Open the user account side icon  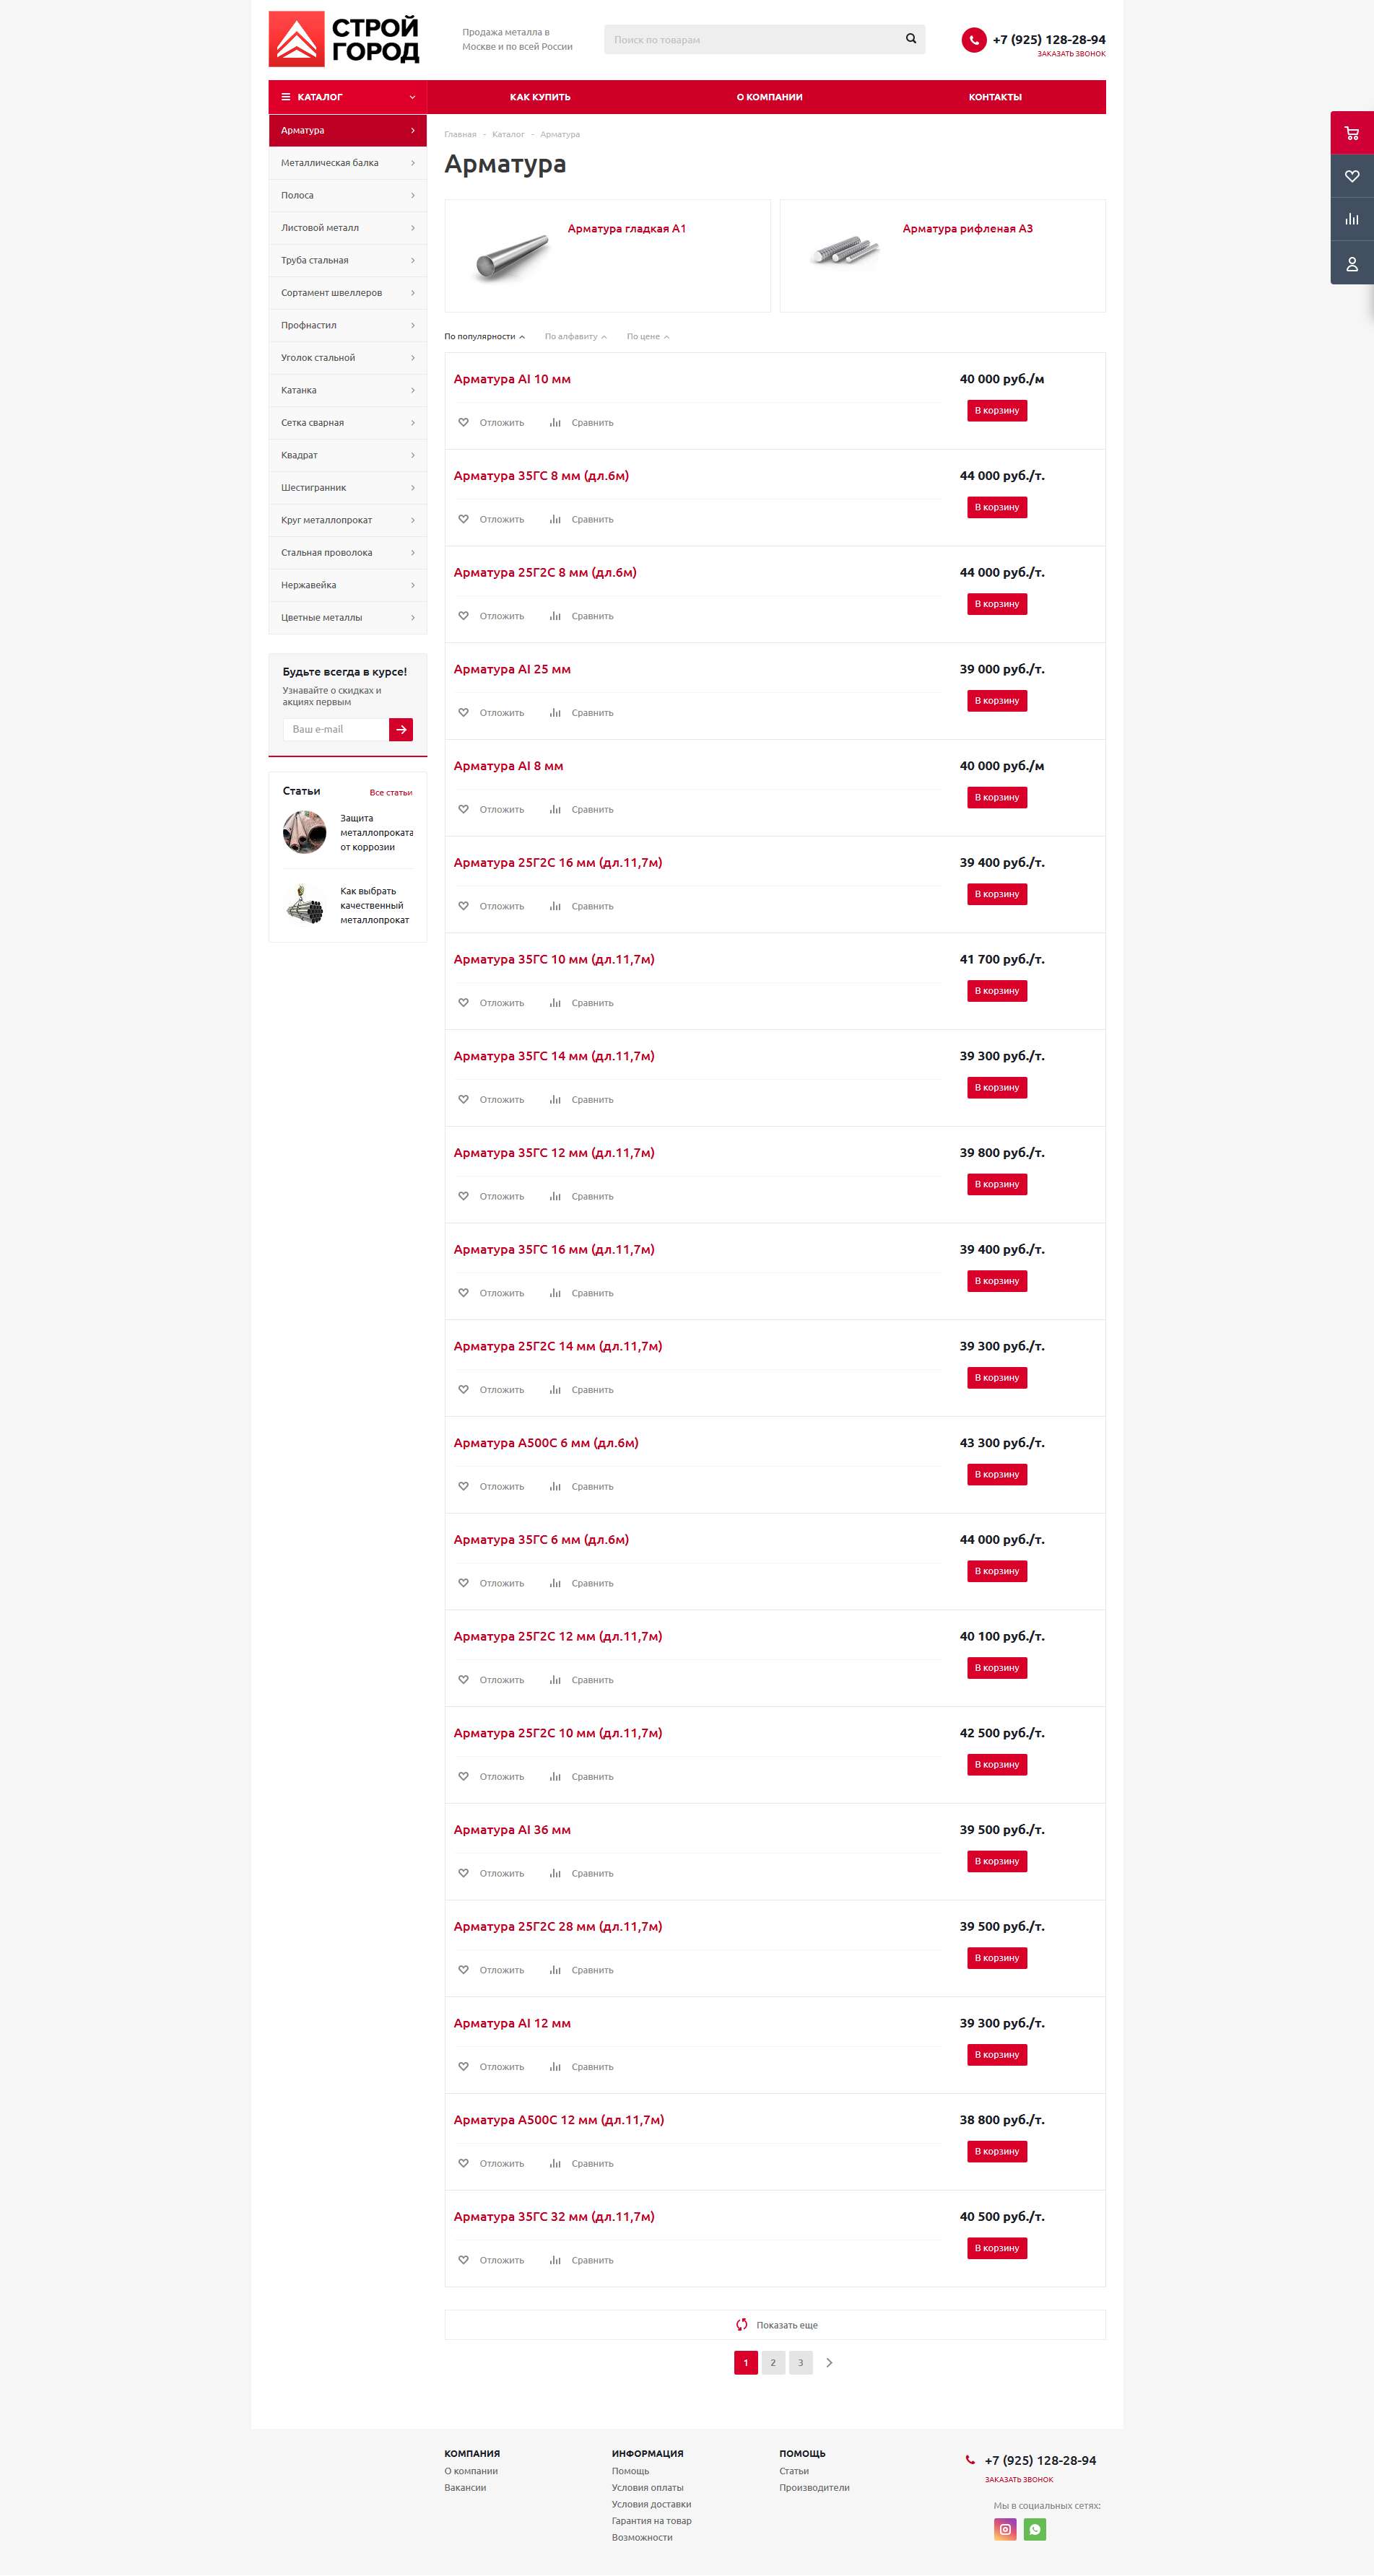[x=1352, y=263]
